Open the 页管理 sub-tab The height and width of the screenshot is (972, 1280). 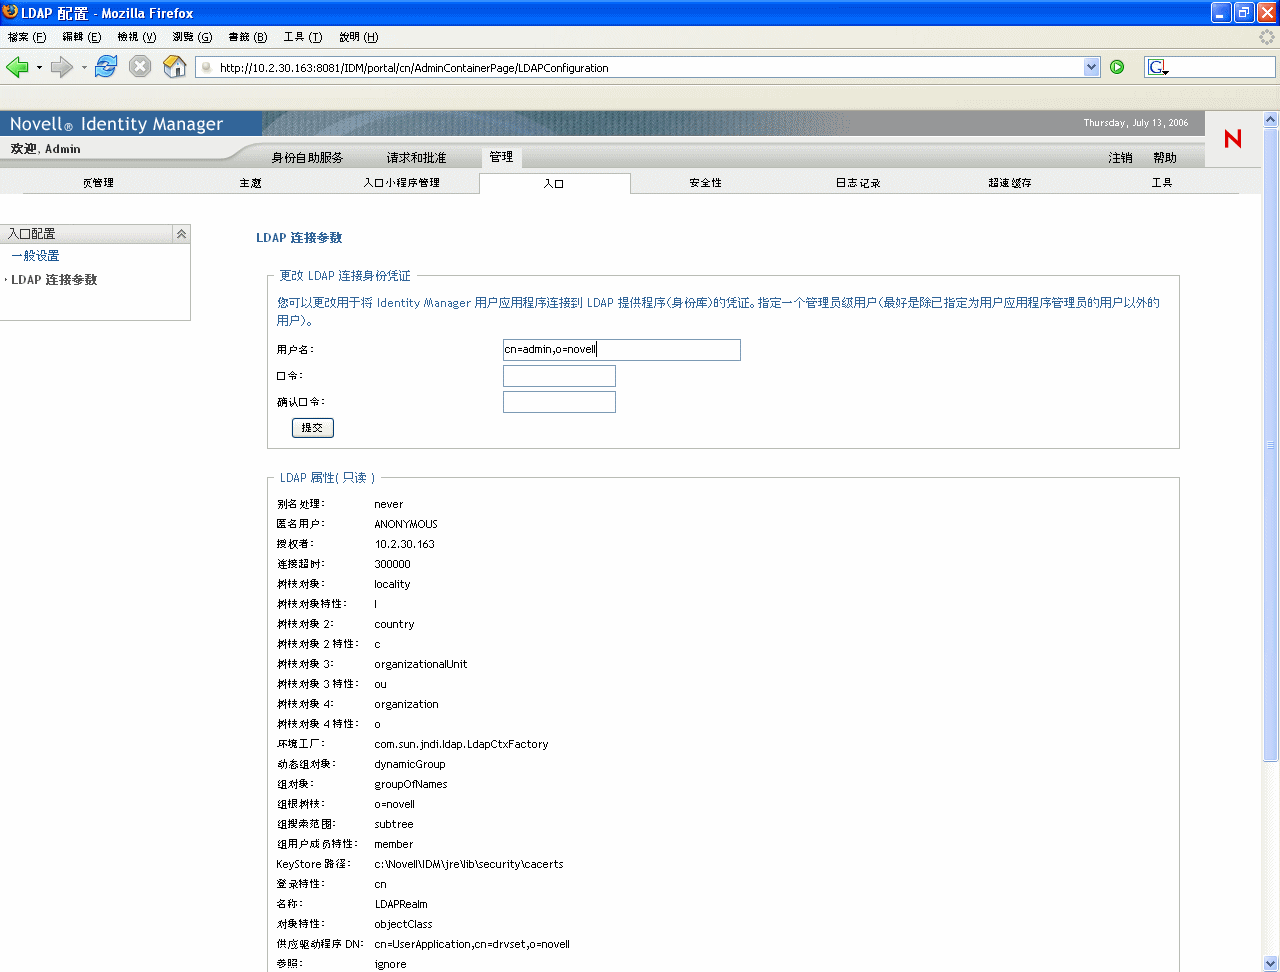[98, 183]
